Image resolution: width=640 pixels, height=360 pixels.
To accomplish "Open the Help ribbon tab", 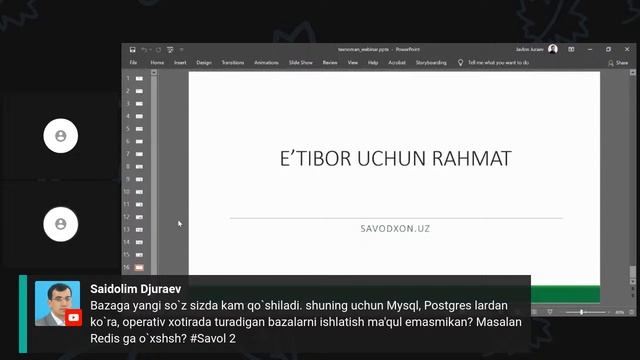I will 373,62.
